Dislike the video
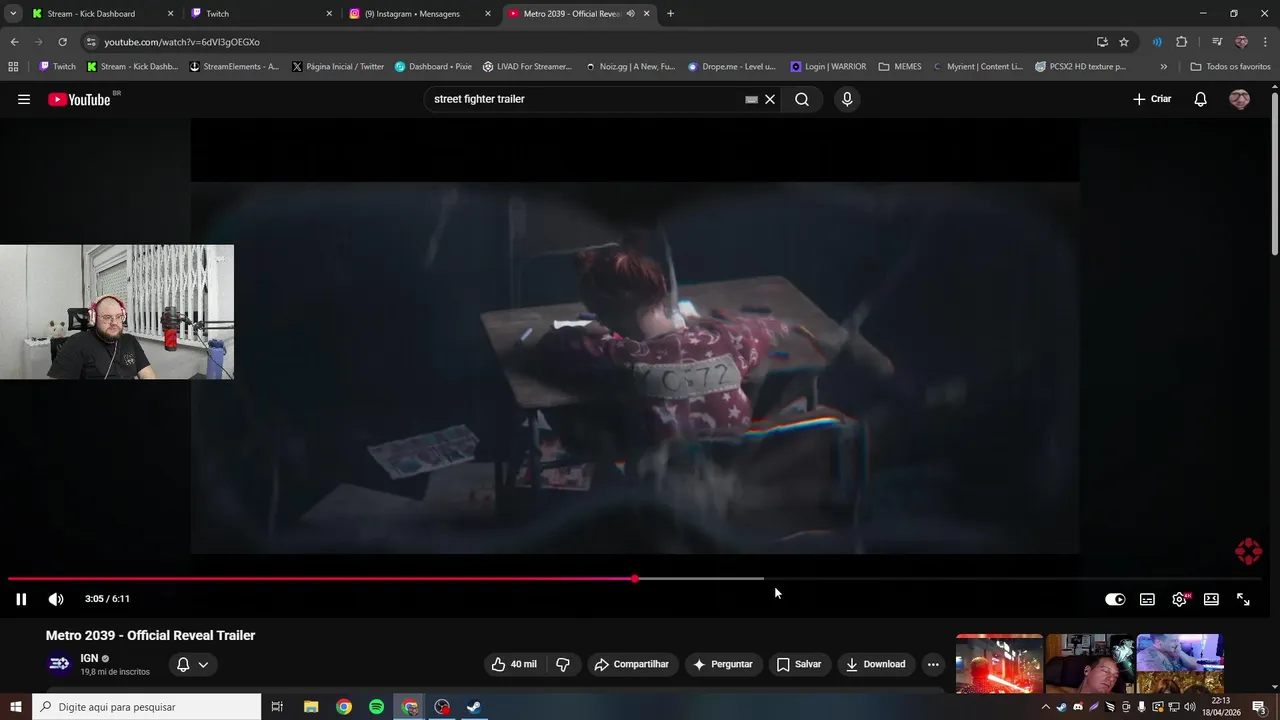This screenshot has width=1280, height=720. point(563,664)
